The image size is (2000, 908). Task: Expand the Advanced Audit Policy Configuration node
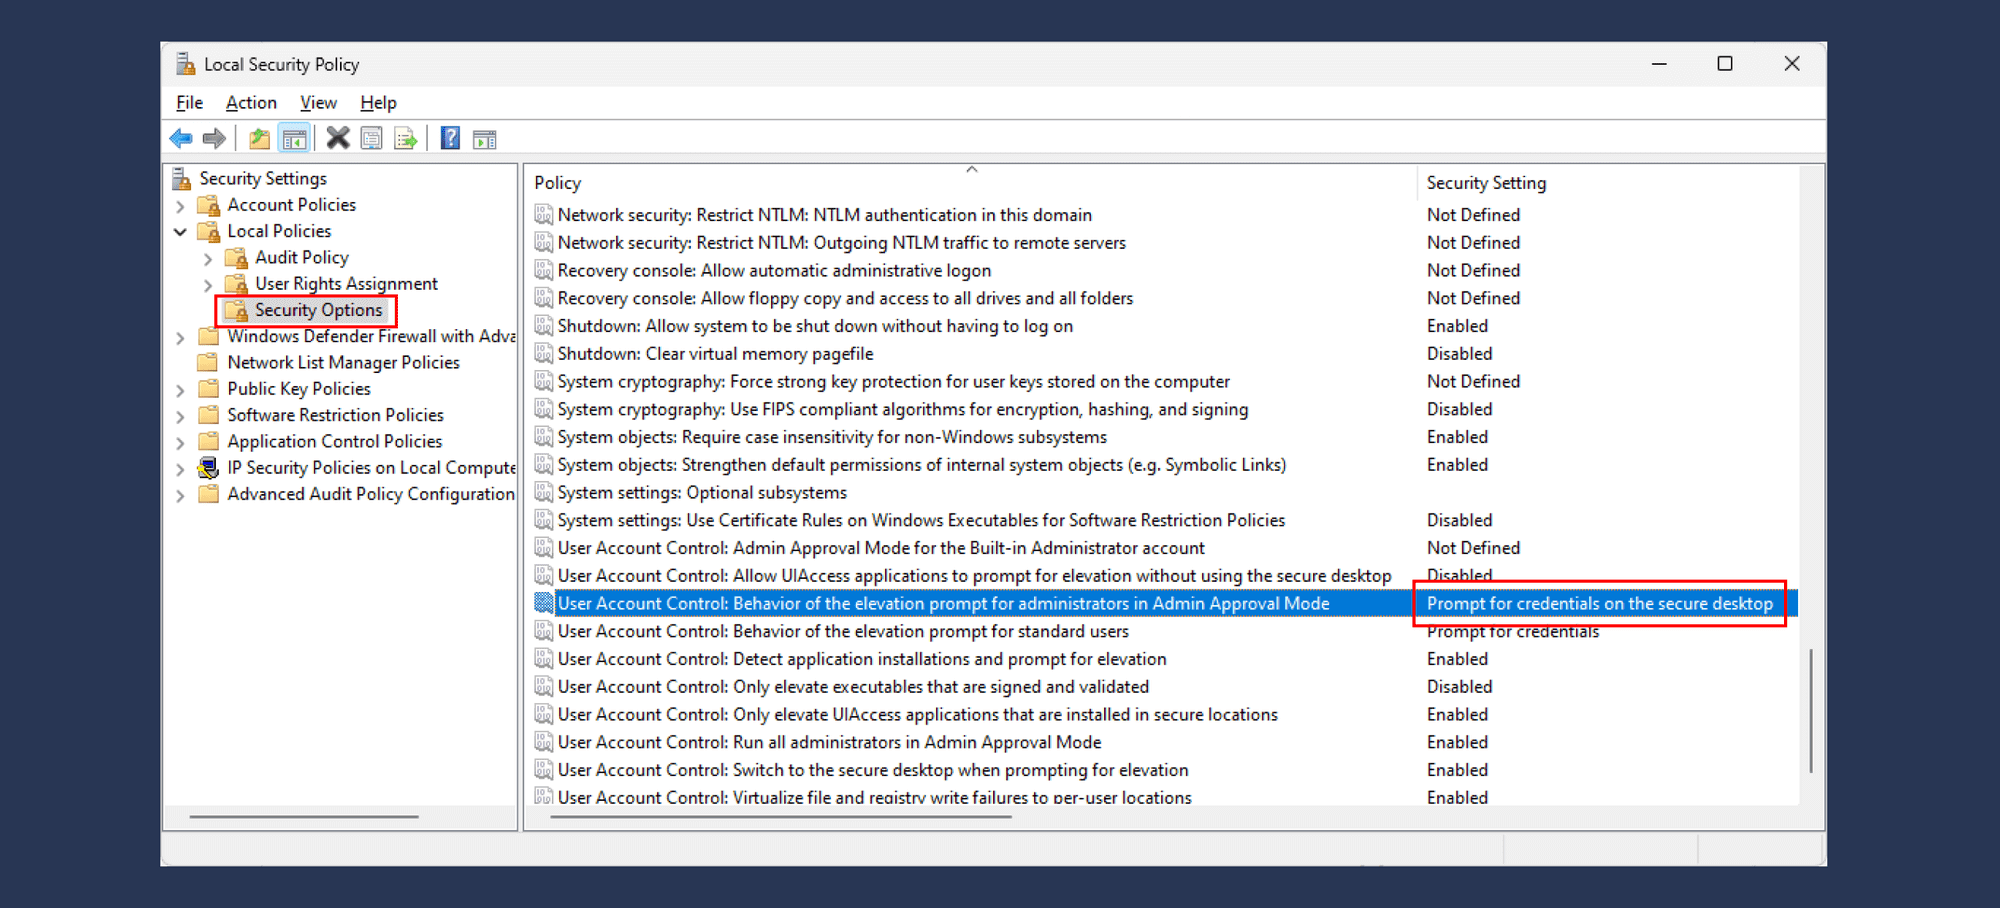click(180, 495)
